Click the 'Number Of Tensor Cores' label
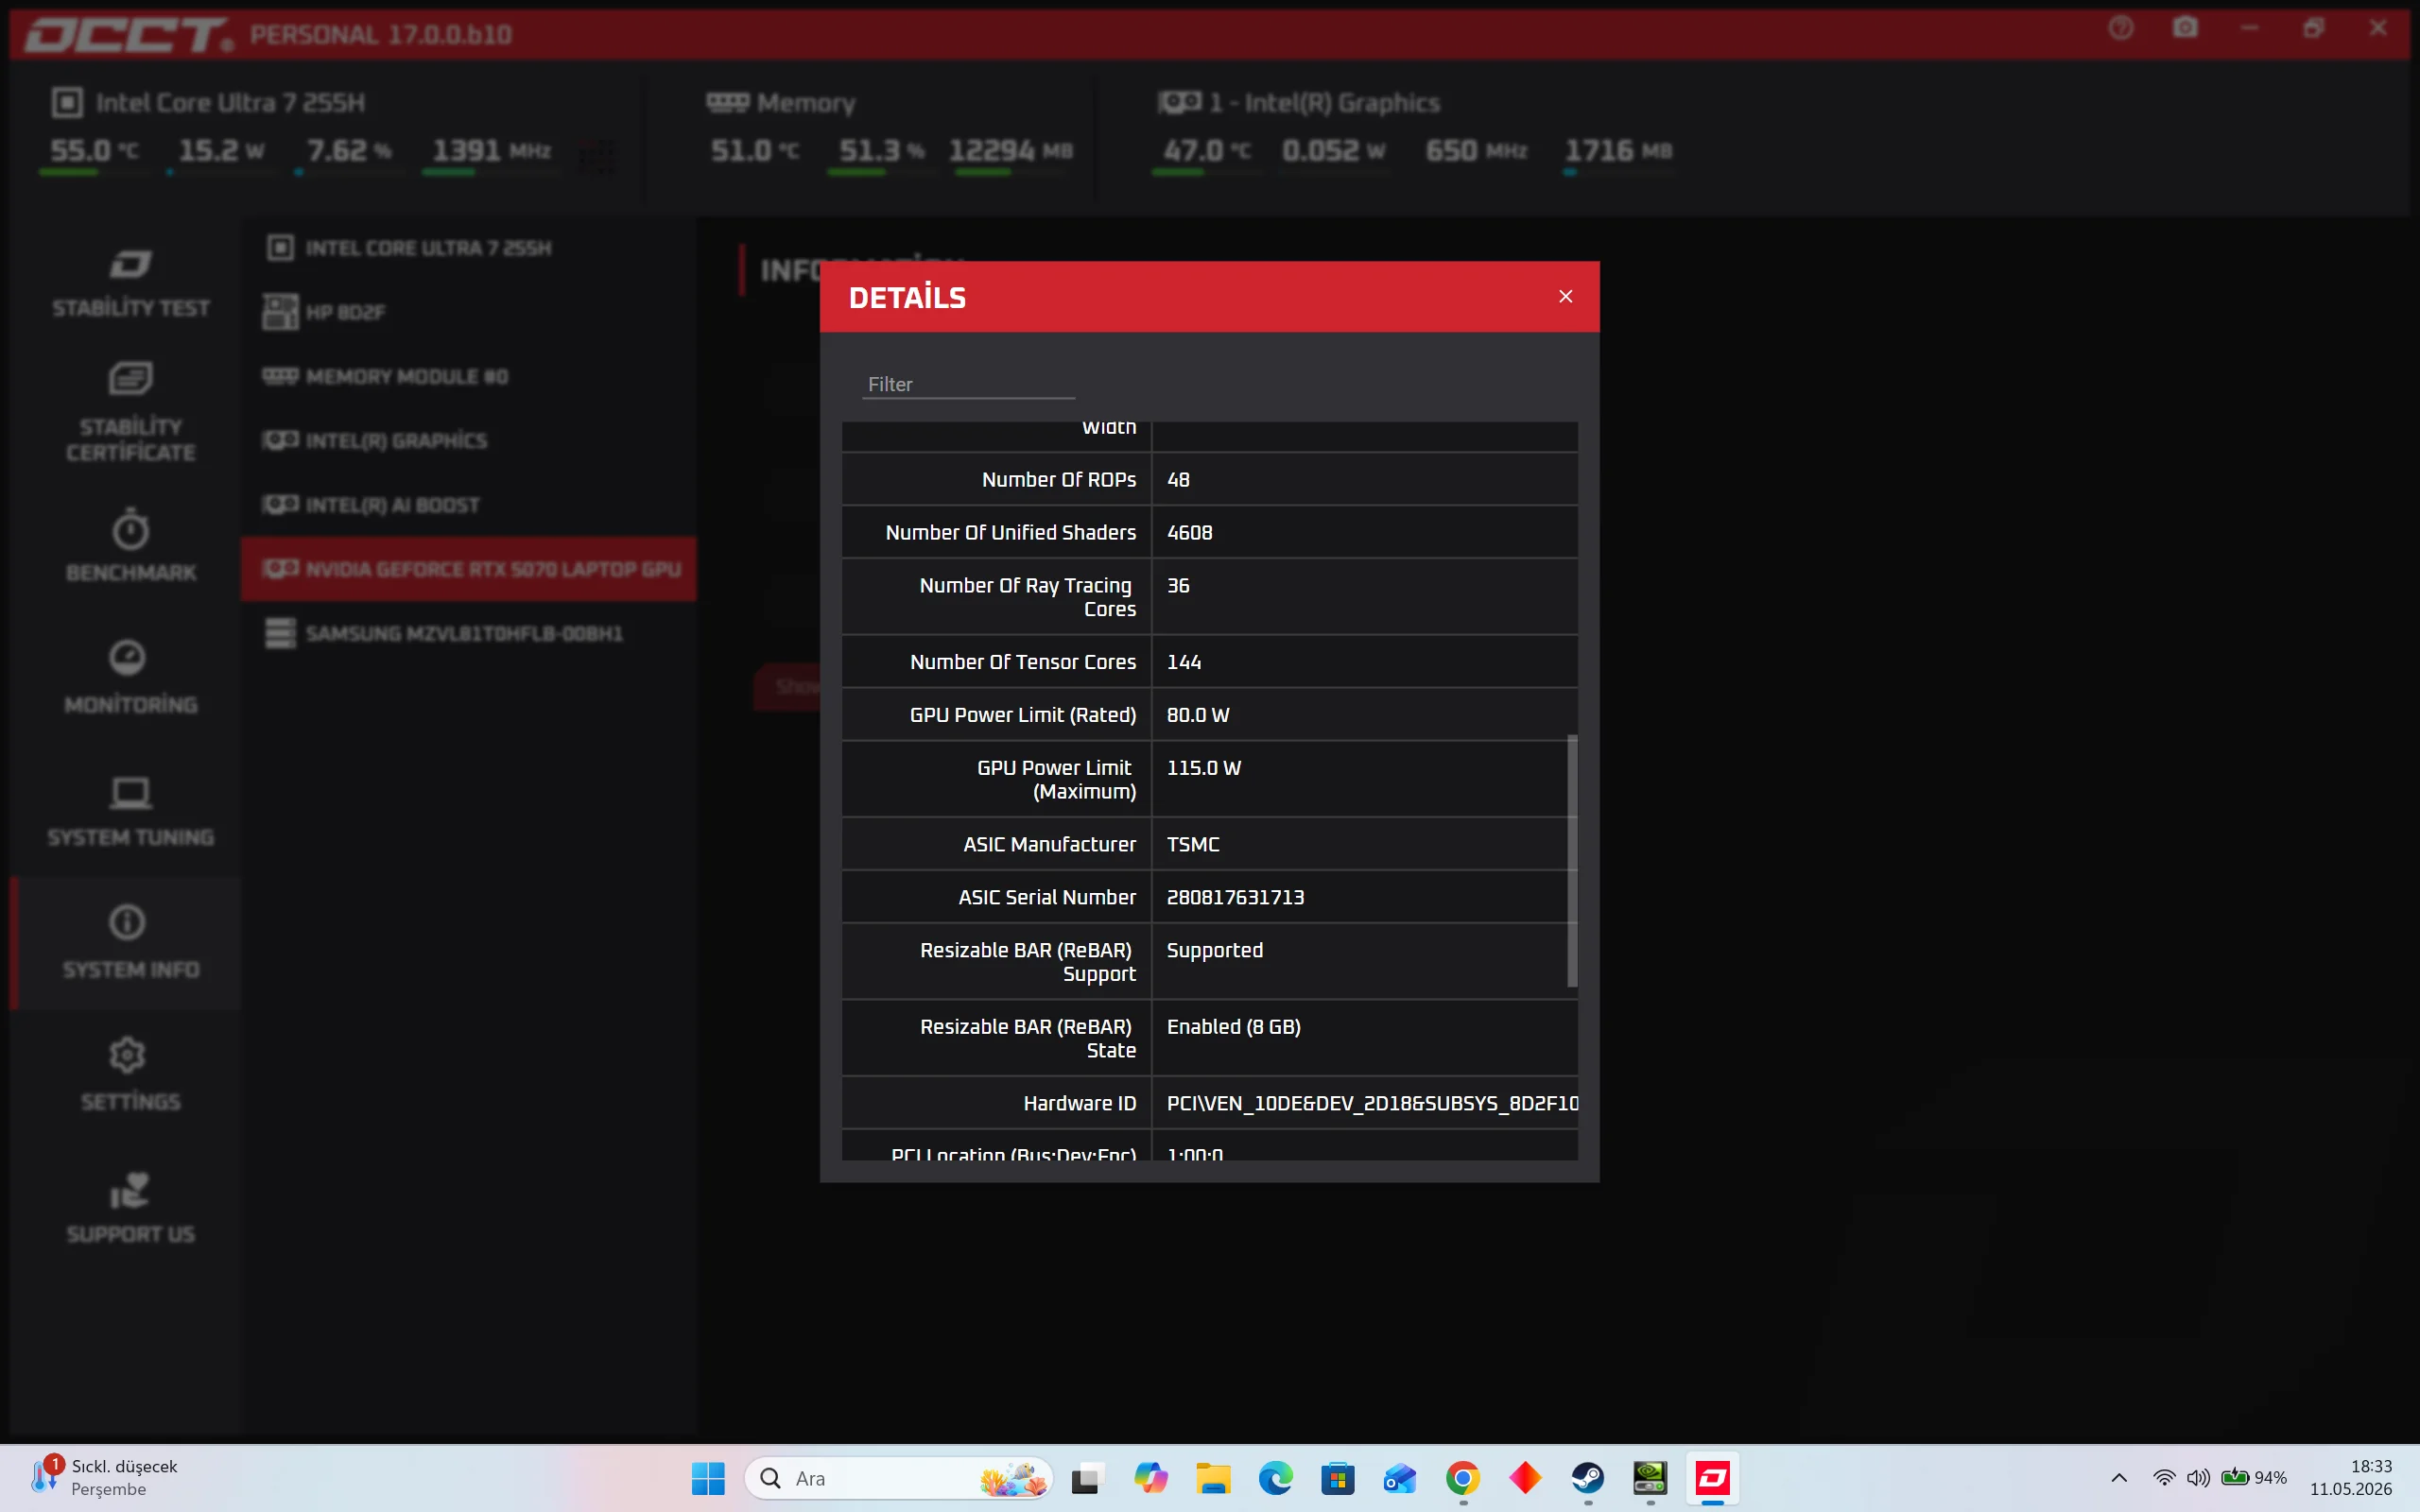2420x1512 pixels. pyautogui.click(x=1023, y=662)
